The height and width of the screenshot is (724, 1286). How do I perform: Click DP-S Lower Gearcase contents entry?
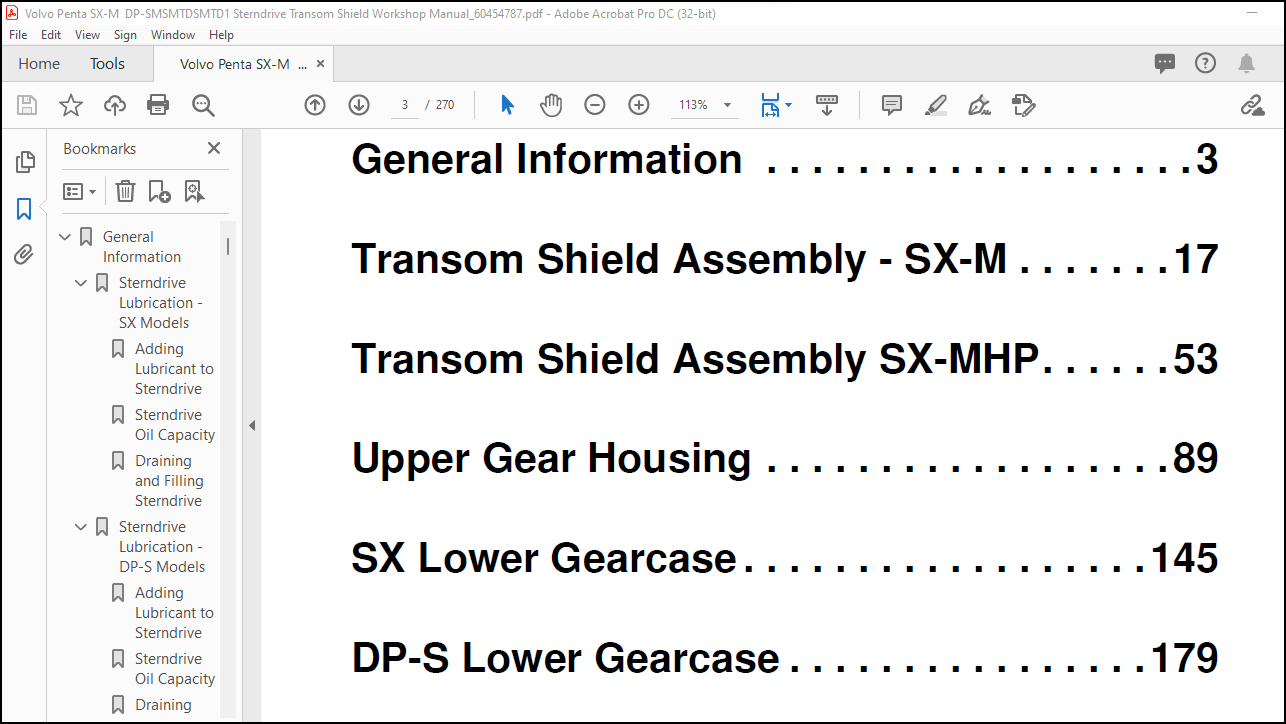pos(785,658)
